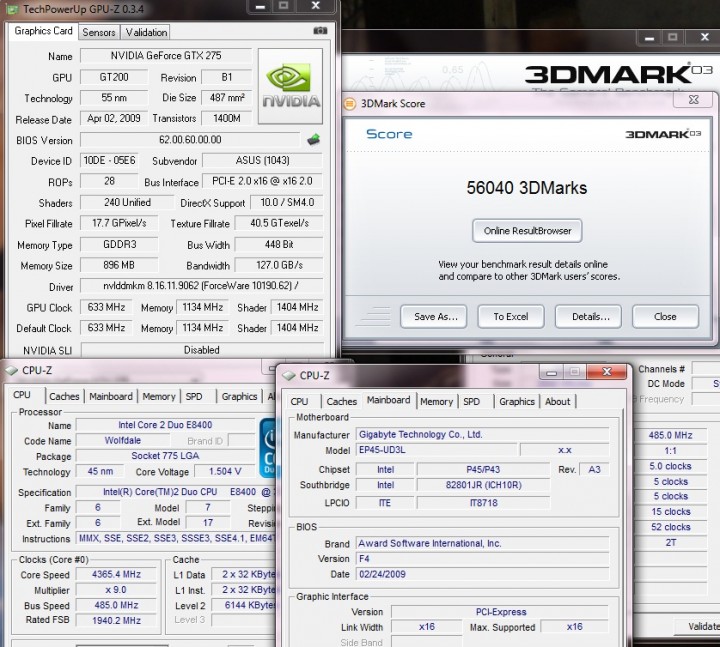Click the Release Date field Apr 02, 2009
720x647 pixels.
click(113, 118)
